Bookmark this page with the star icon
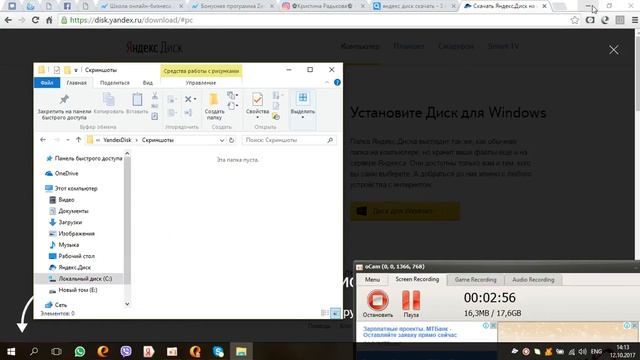Viewport: 640px width, 360px height. pos(575,20)
